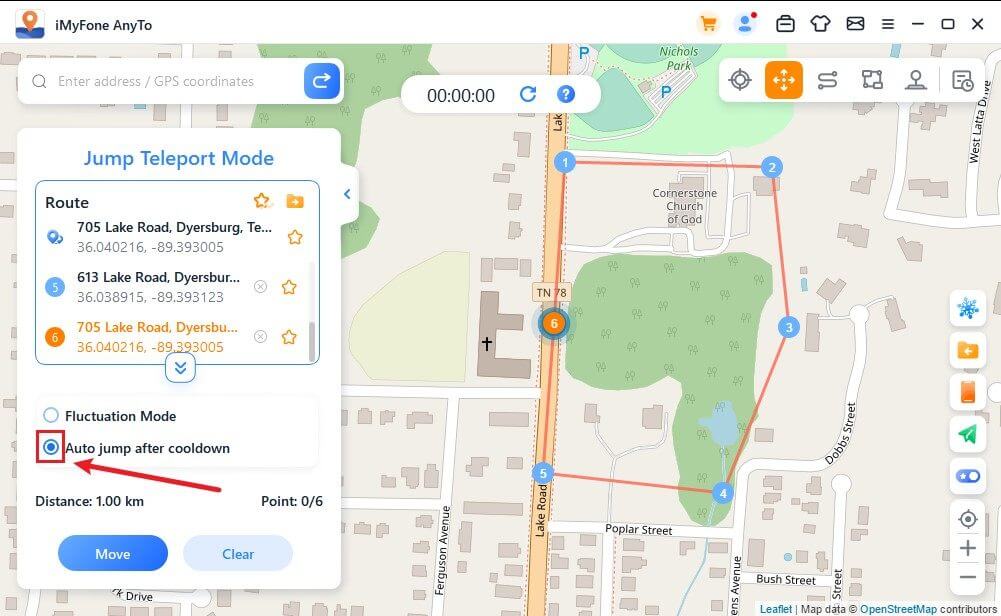Click the 00:00:00 timer display
1001x616 pixels.
click(x=461, y=96)
